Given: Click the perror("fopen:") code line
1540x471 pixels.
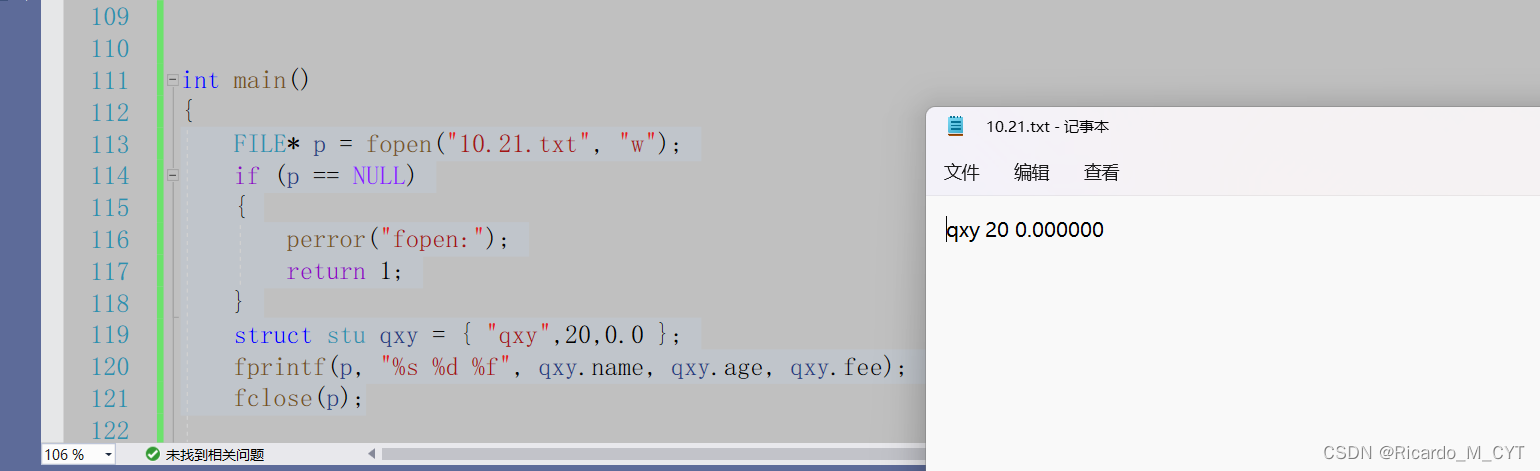Looking at the screenshot, I should [x=398, y=240].
